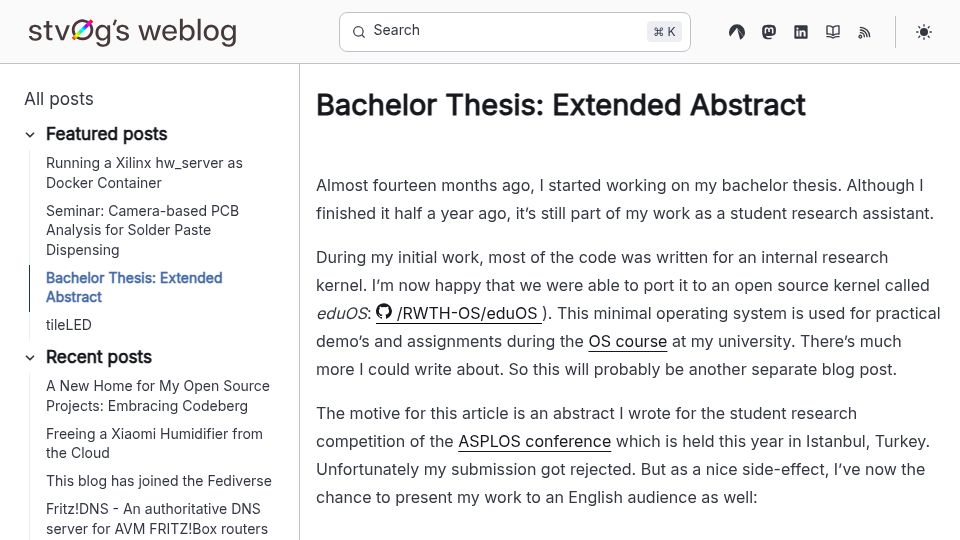Open Seminar: Camera-based PCB Analysis post
The image size is (960, 540).
coord(143,230)
